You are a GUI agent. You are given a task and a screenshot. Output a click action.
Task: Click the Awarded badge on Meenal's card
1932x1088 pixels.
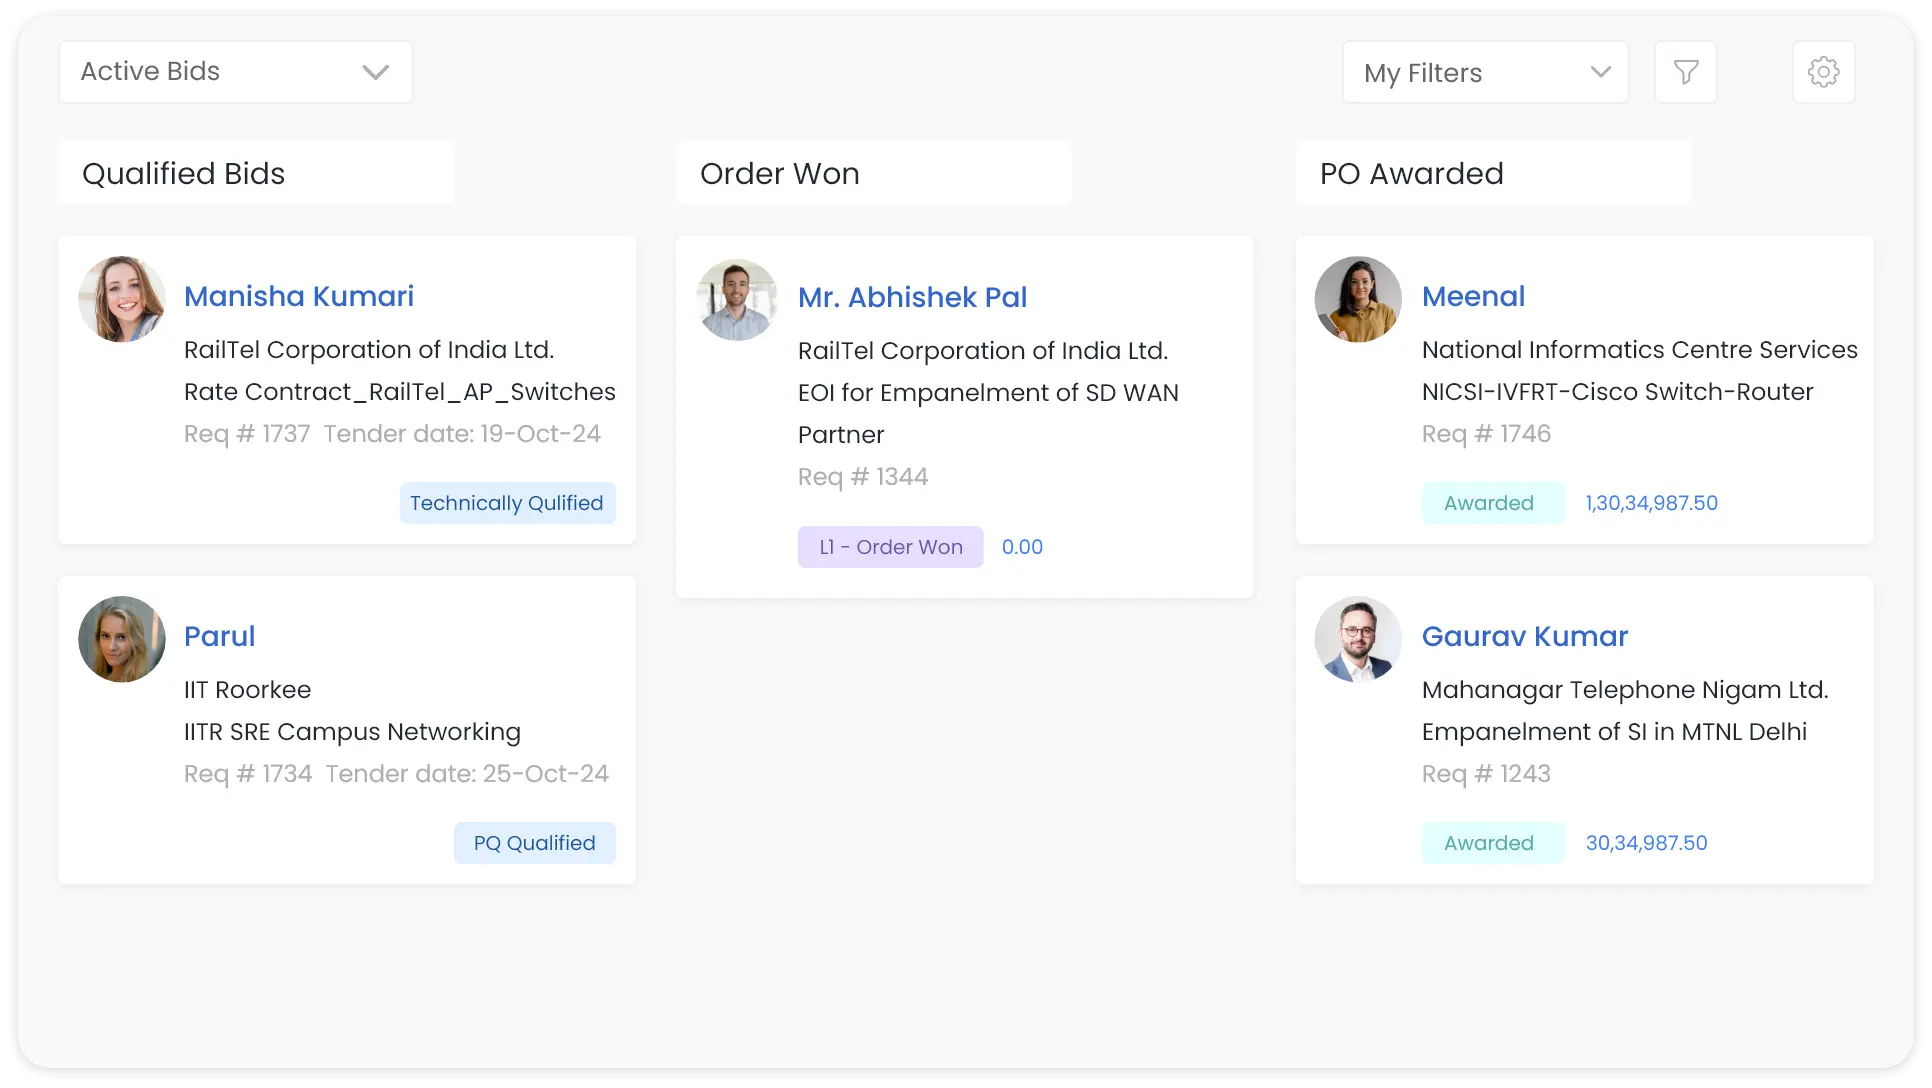1489,503
